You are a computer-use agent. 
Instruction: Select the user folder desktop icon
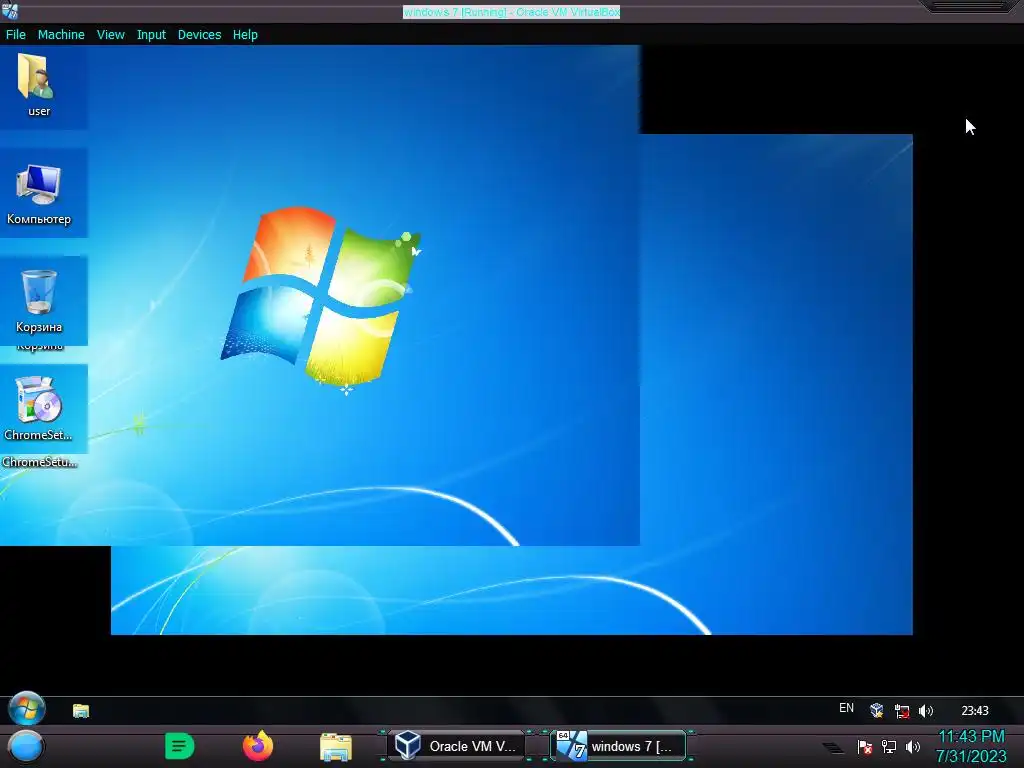coord(39,86)
